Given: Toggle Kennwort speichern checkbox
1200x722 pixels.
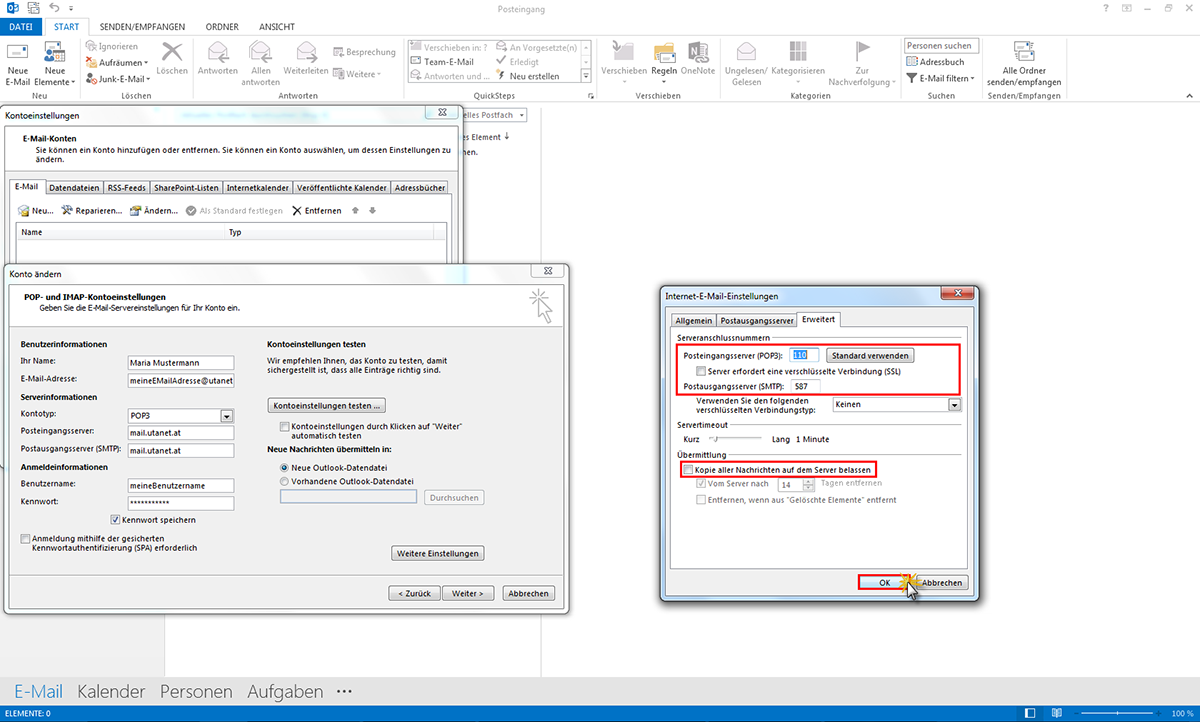Looking at the screenshot, I should [115, 520].
